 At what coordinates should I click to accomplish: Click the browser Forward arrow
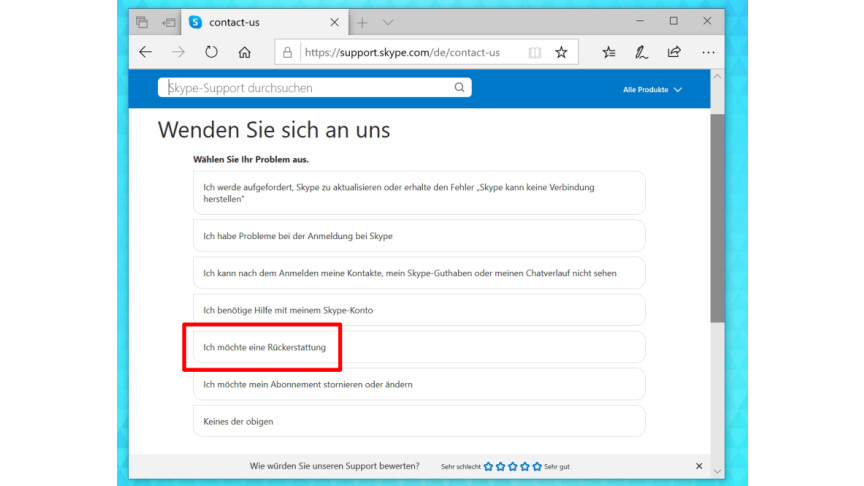tap(178, 52)
